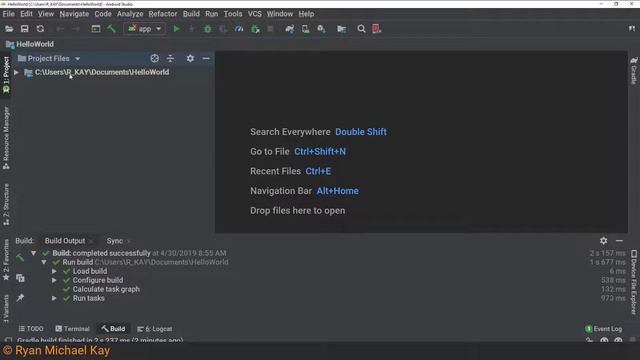640x360 pixels.
Task: Click the Make Project hammer icon
Action: (111, 29)
